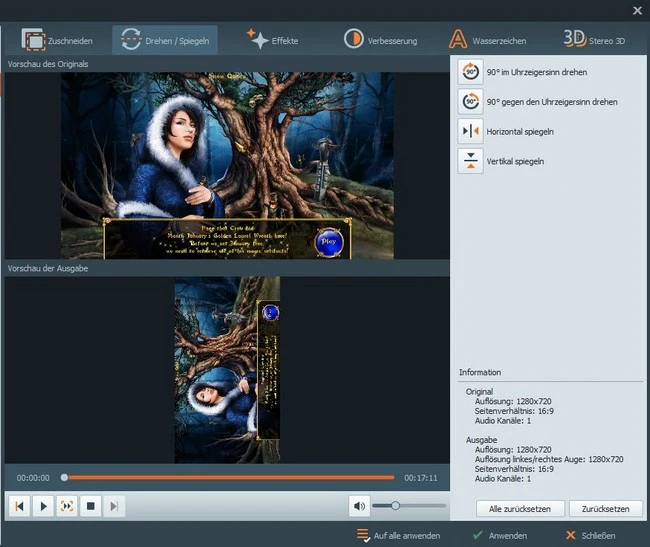This screenshot has height=547, width=650.
Task: Open the Stereo 3D tab
Action: coord(594,40)
